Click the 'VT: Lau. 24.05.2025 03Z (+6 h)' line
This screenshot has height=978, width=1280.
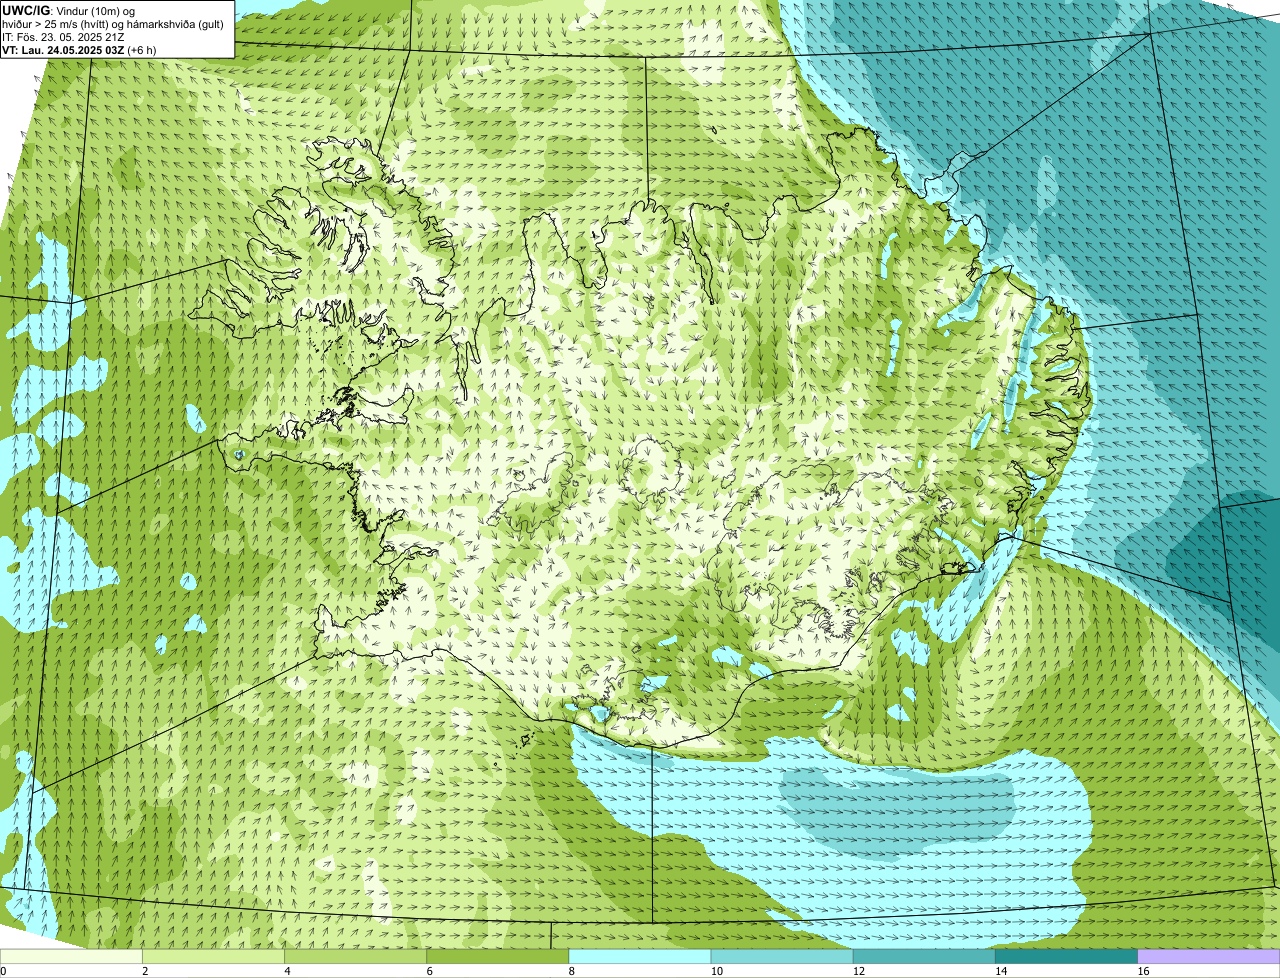pyautogui.click(x=79, y=50)
